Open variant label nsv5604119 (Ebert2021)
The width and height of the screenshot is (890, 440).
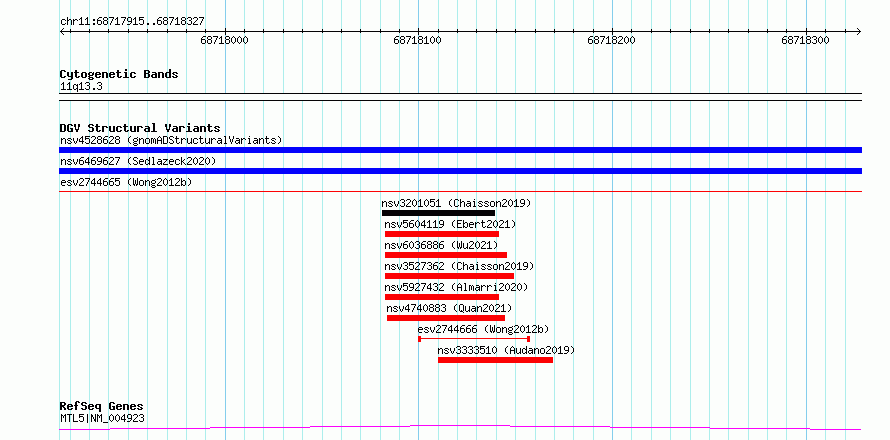point(451,224)
